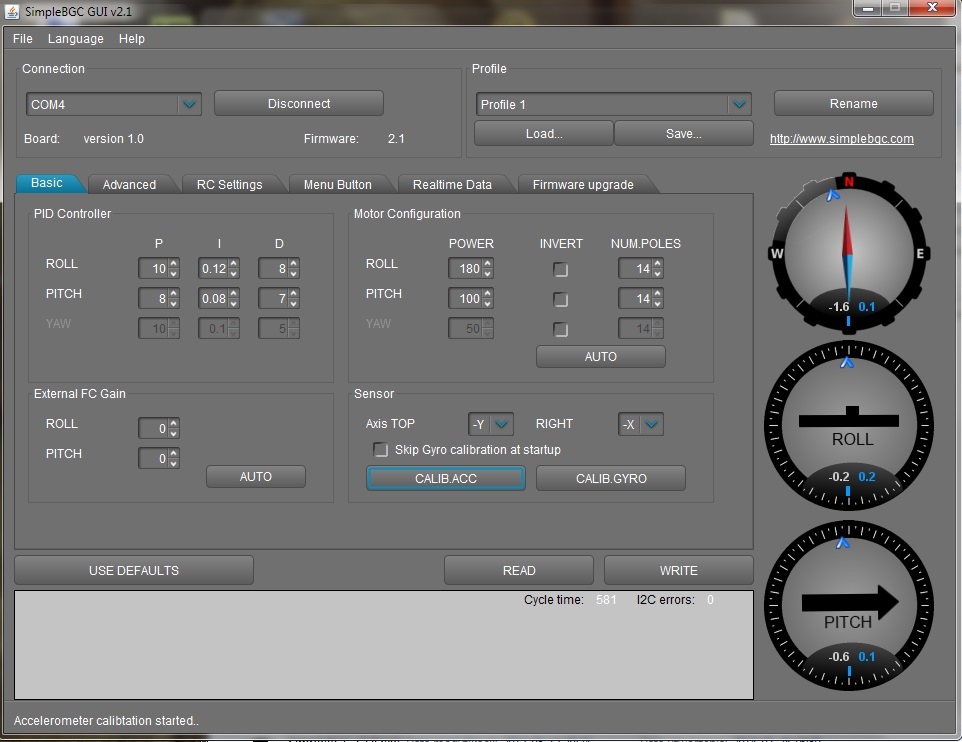Expand the Profile 1 dropdown
Image resolution: width=962 pixels, height=742 pixels.
(x=739, y=104)
